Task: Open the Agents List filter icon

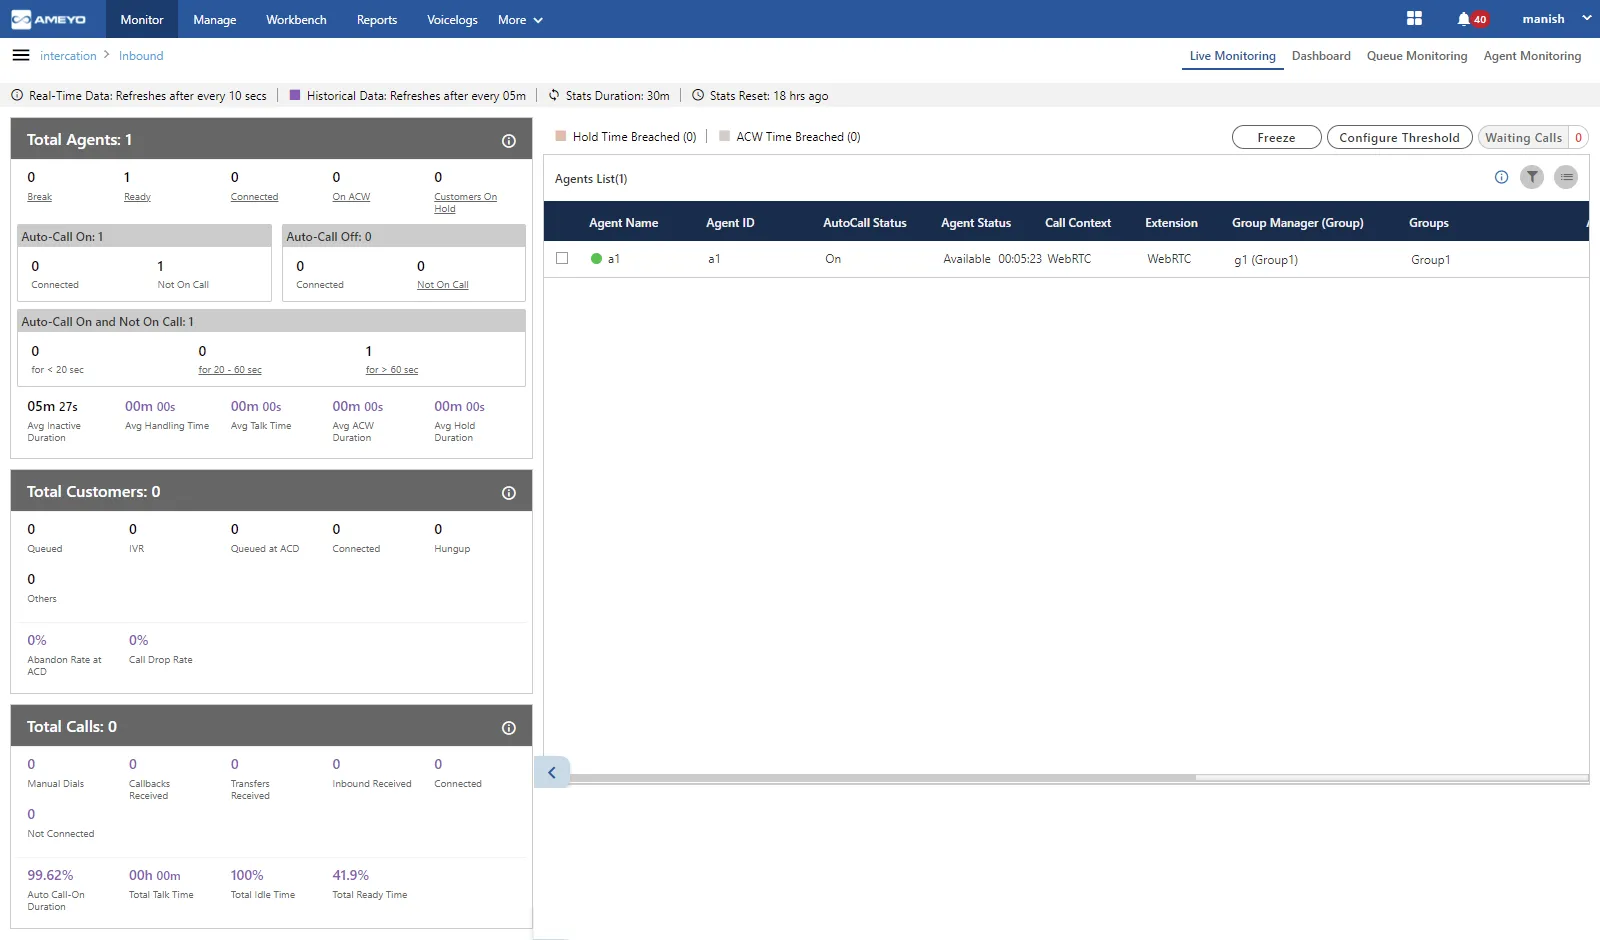Action: coord(1532,177)
